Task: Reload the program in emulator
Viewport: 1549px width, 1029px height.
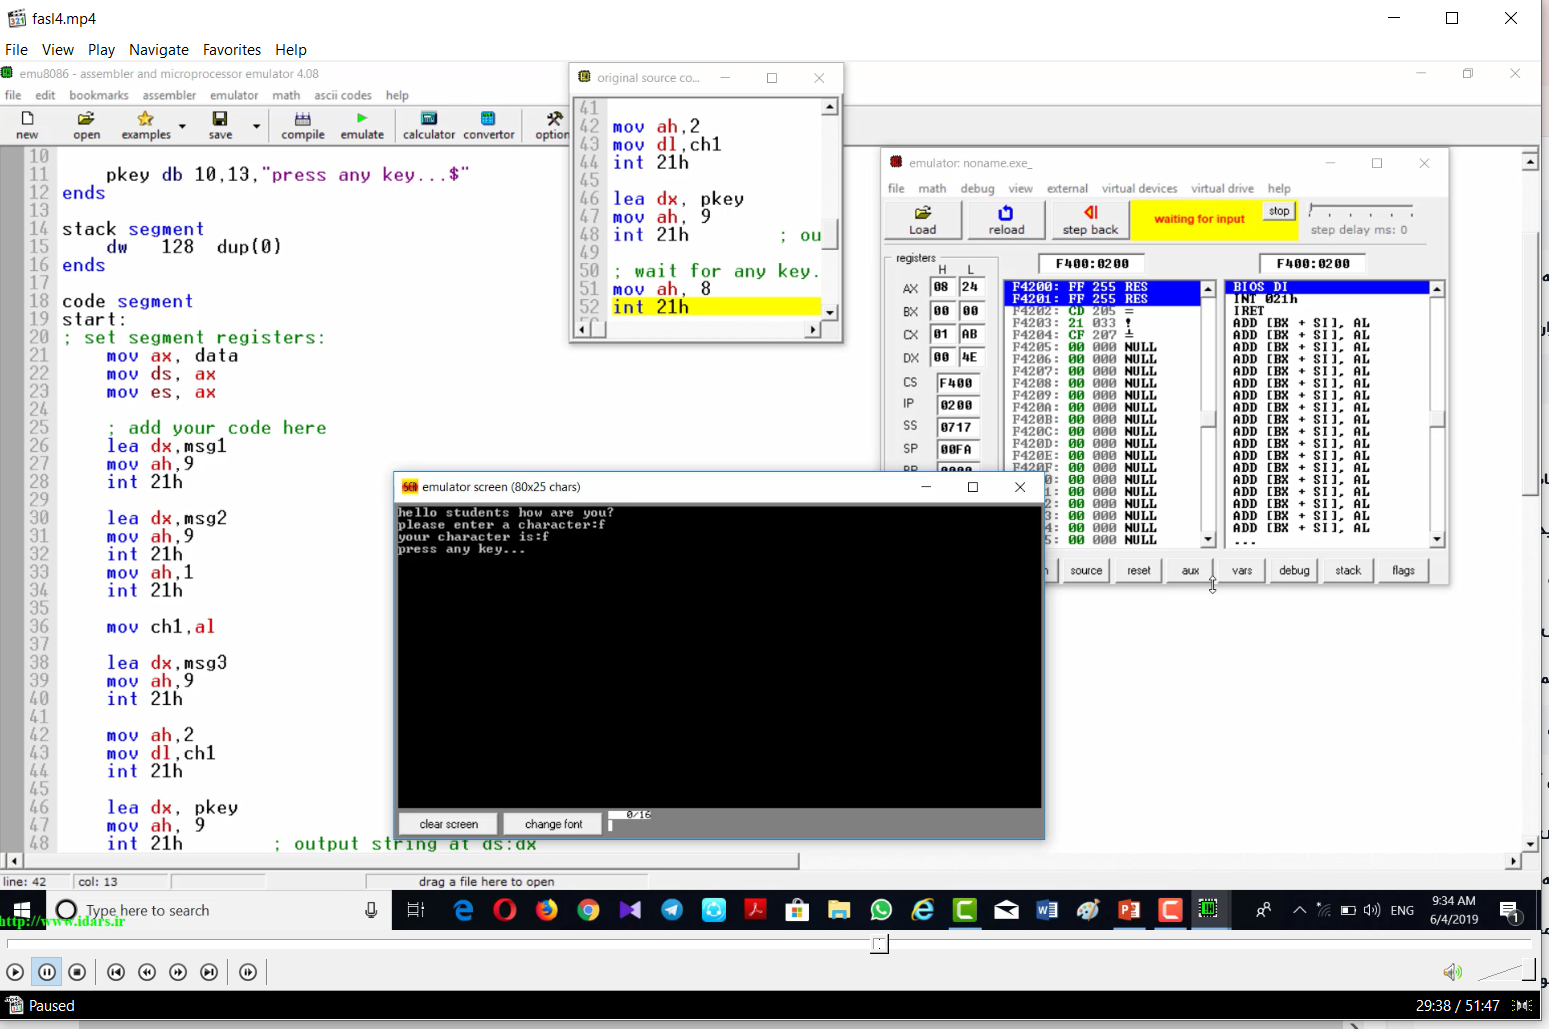Action: tap(1006, 220)
